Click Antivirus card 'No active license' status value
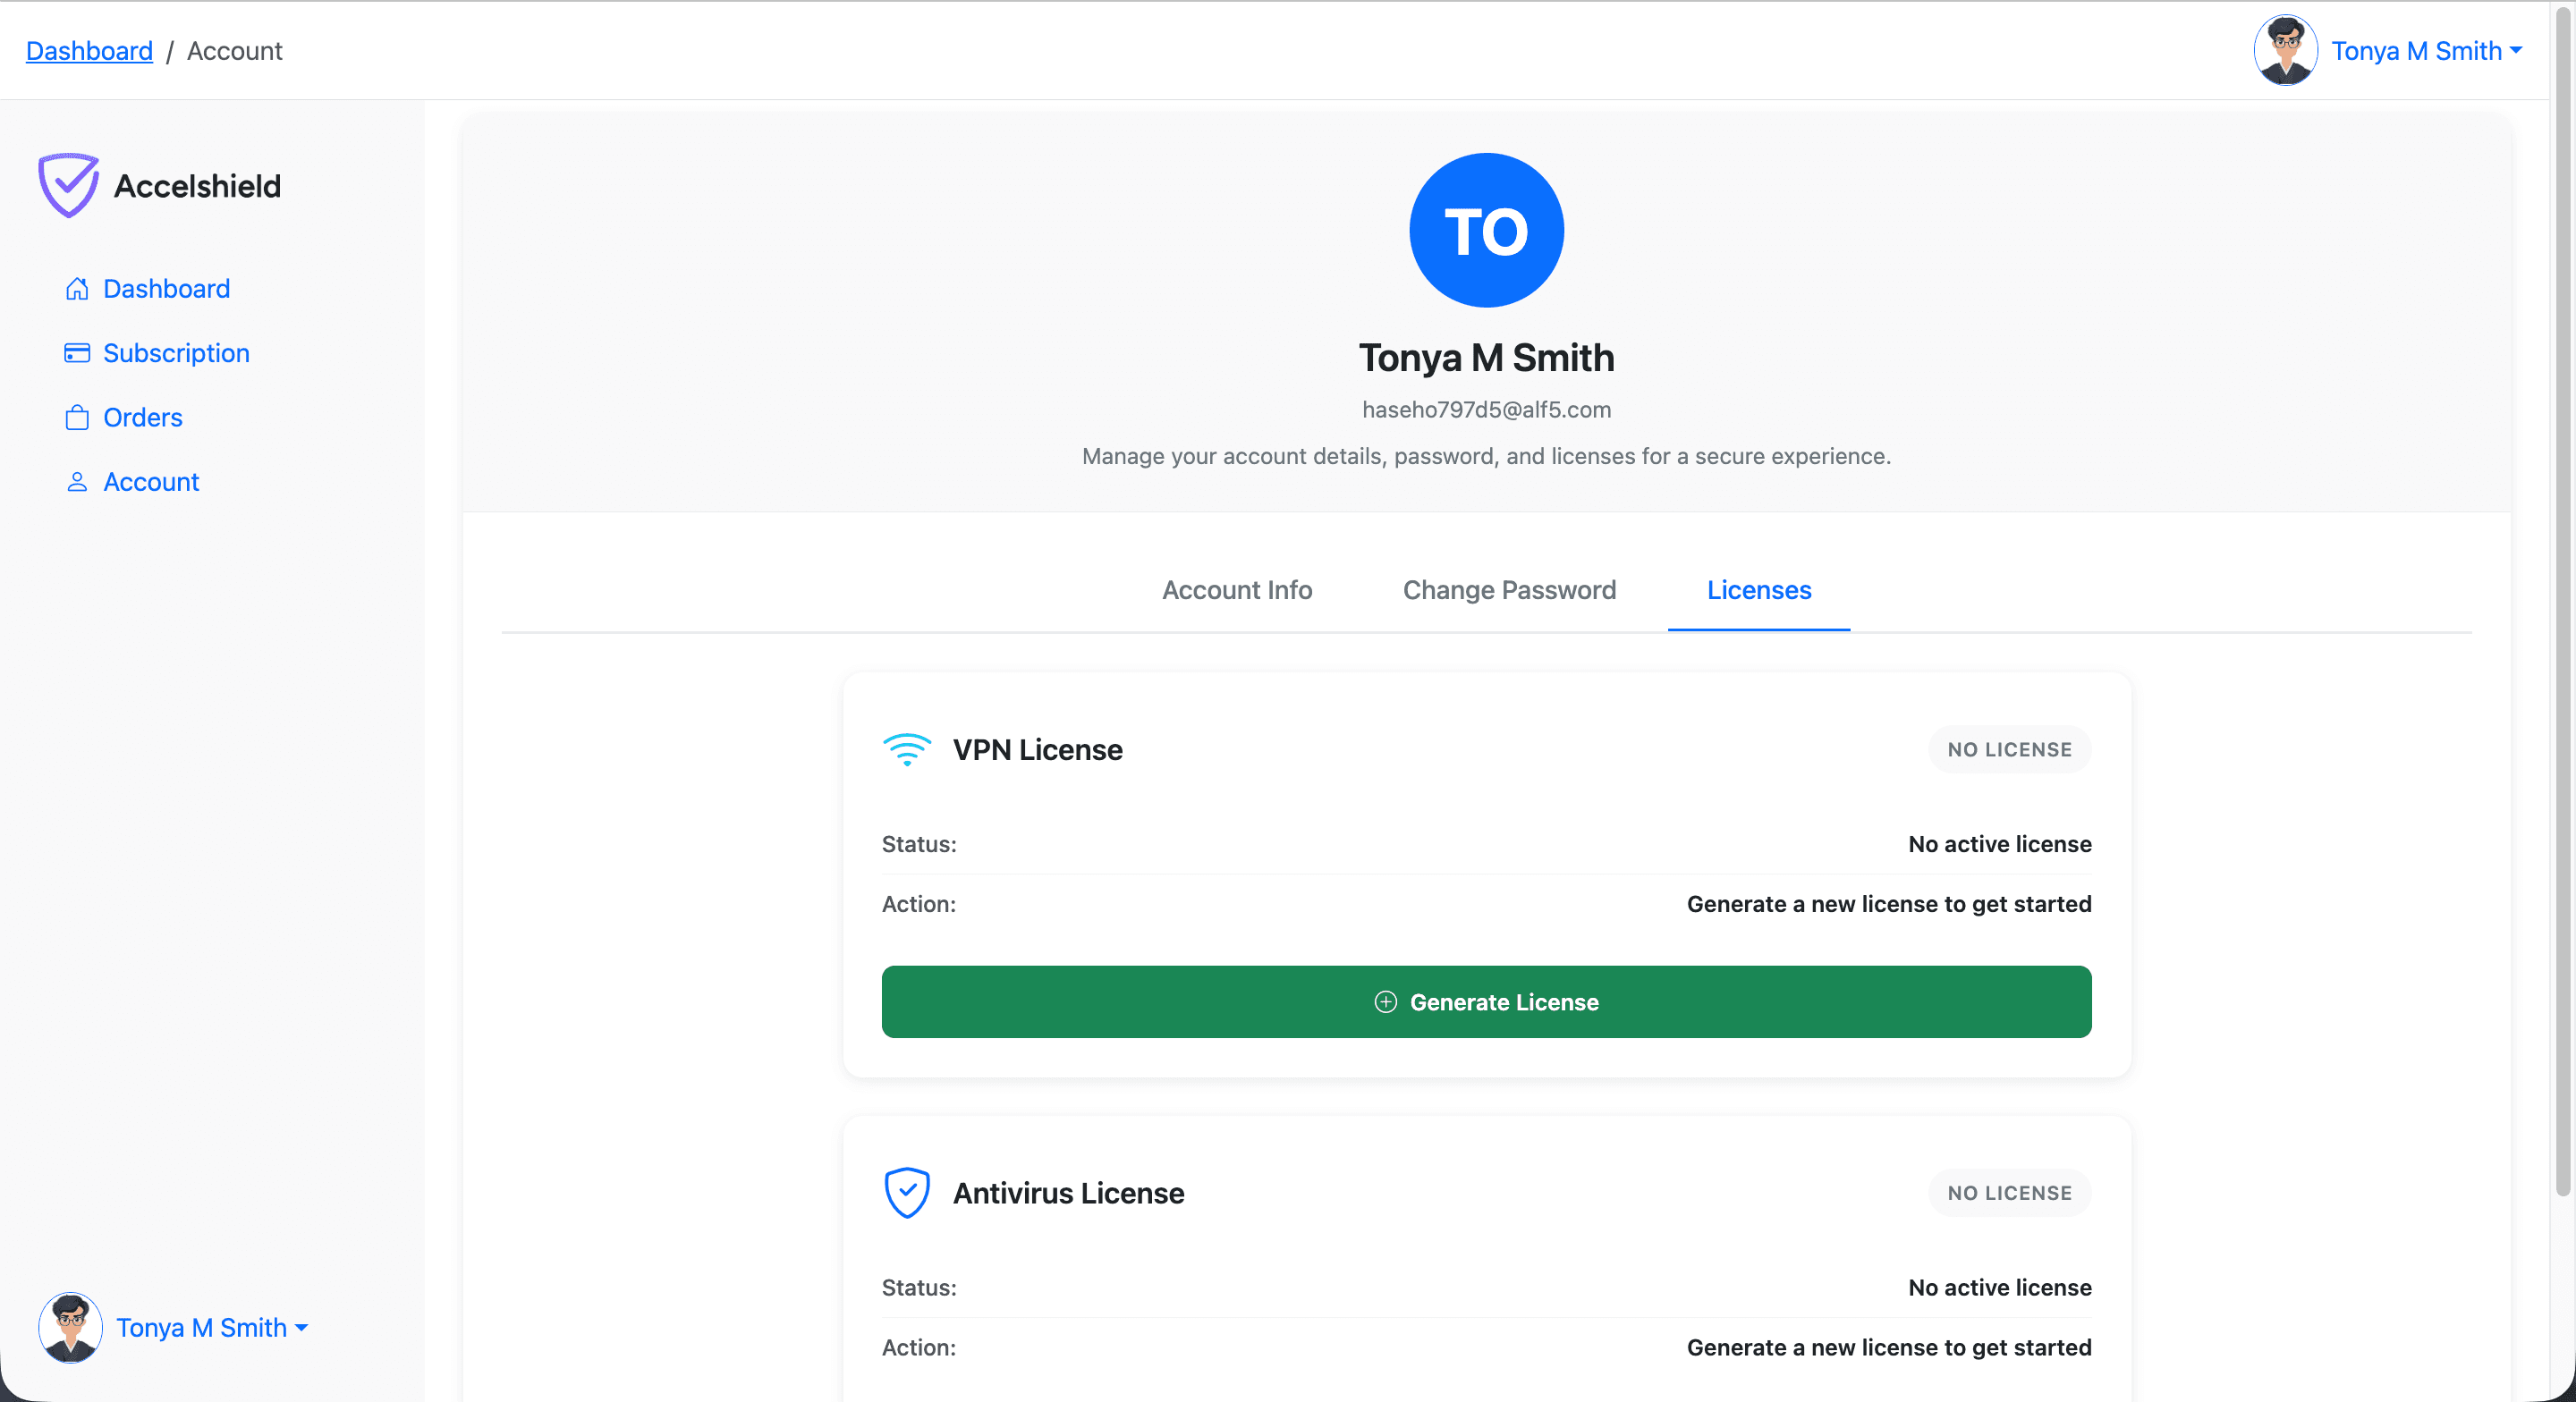2576x1402 pixels. 1999,1287
